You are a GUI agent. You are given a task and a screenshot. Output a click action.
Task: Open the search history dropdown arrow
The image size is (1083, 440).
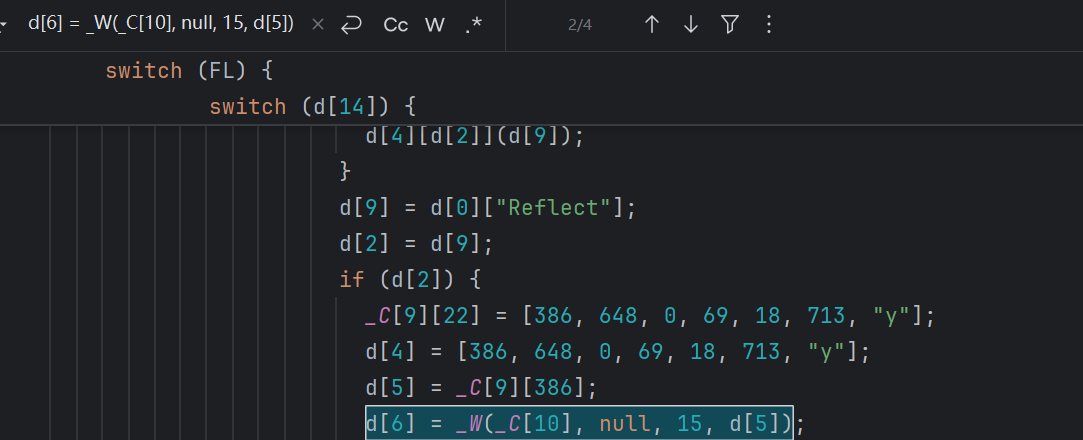click(x=3, y=25)
